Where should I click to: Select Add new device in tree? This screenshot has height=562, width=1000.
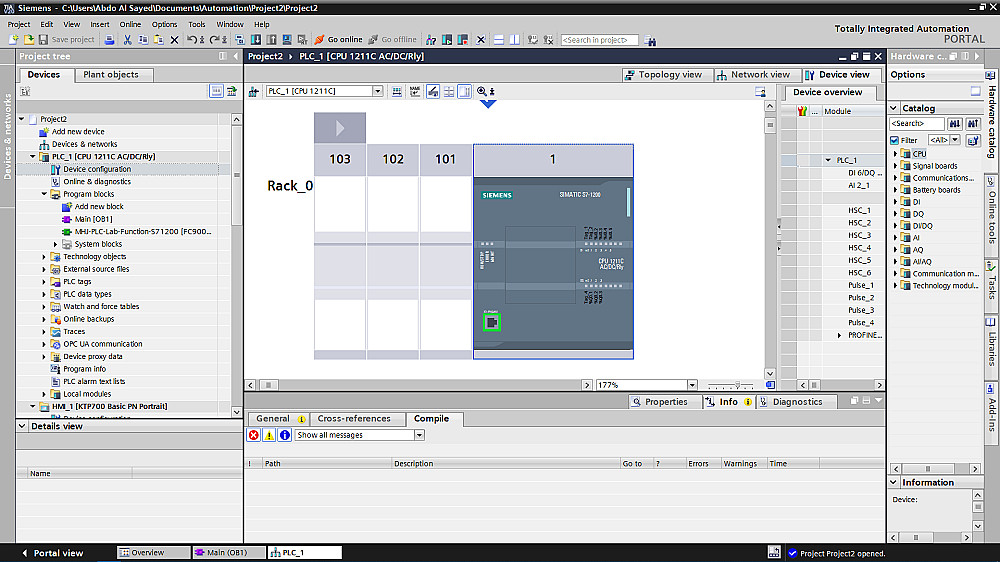click(77, 131)
